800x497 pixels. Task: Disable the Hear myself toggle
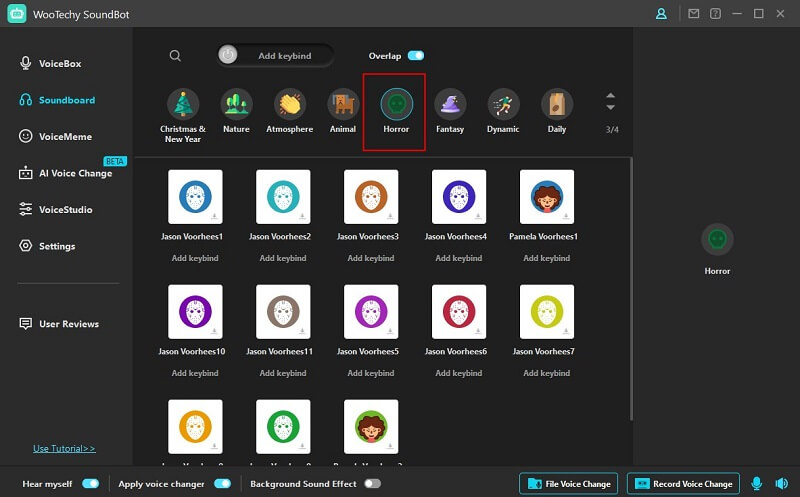(x=91, y=484)
